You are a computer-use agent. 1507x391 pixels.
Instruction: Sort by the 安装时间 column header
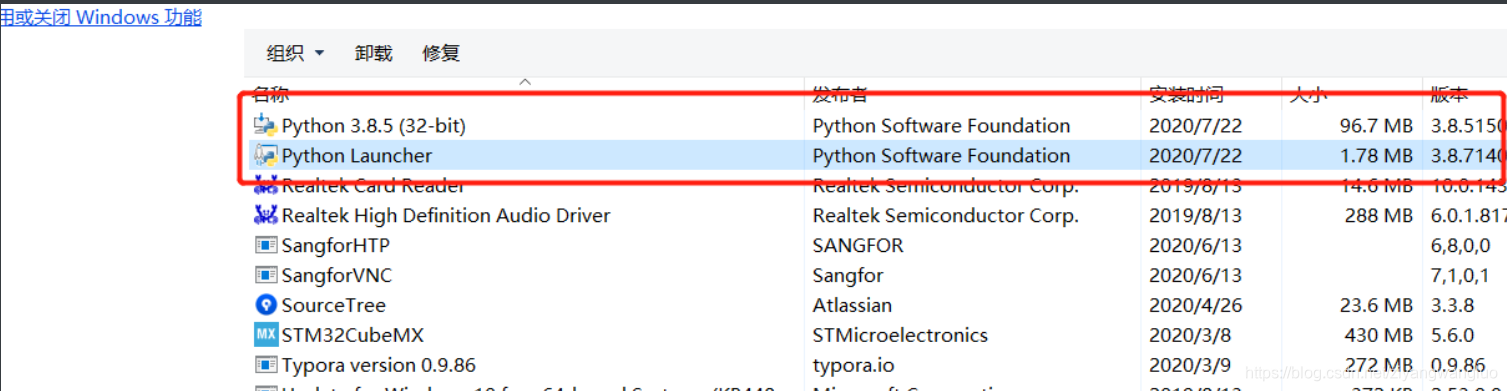(x=1186, y=95)
